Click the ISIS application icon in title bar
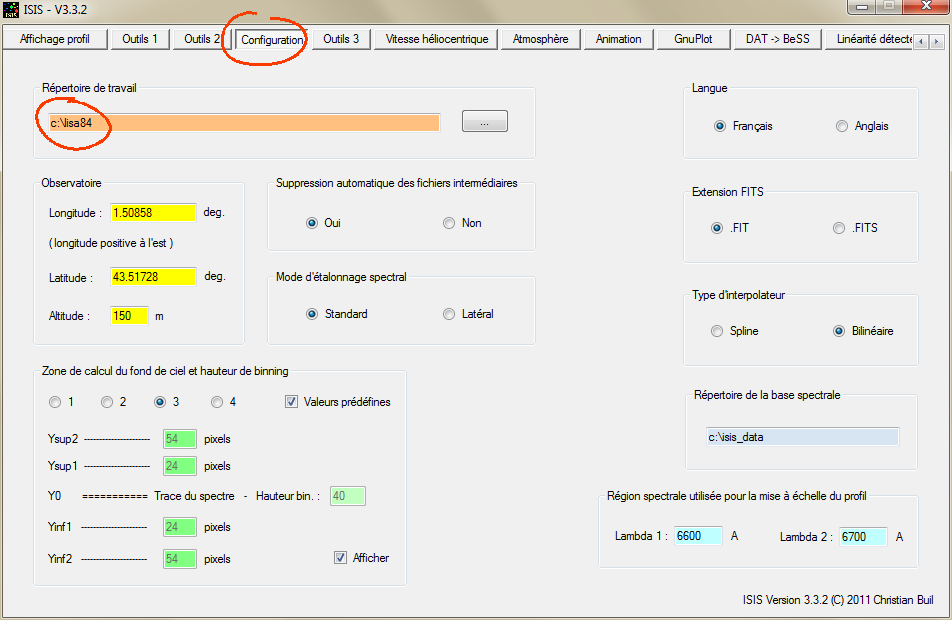This screenshot has width=952, height=620. click(12, 9)
